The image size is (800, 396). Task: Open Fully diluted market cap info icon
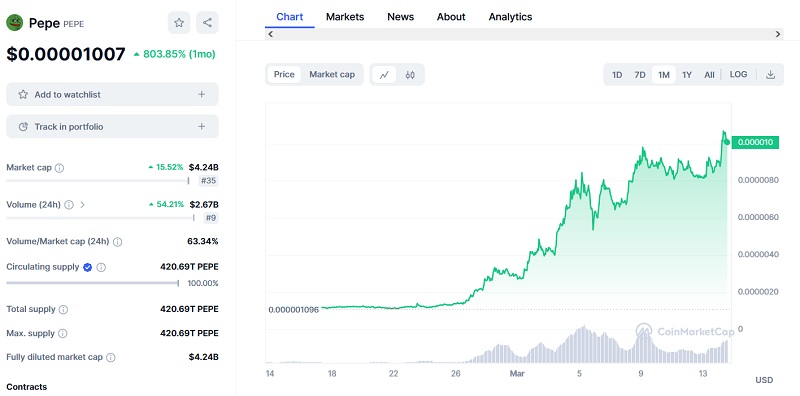tap(111, 358)
